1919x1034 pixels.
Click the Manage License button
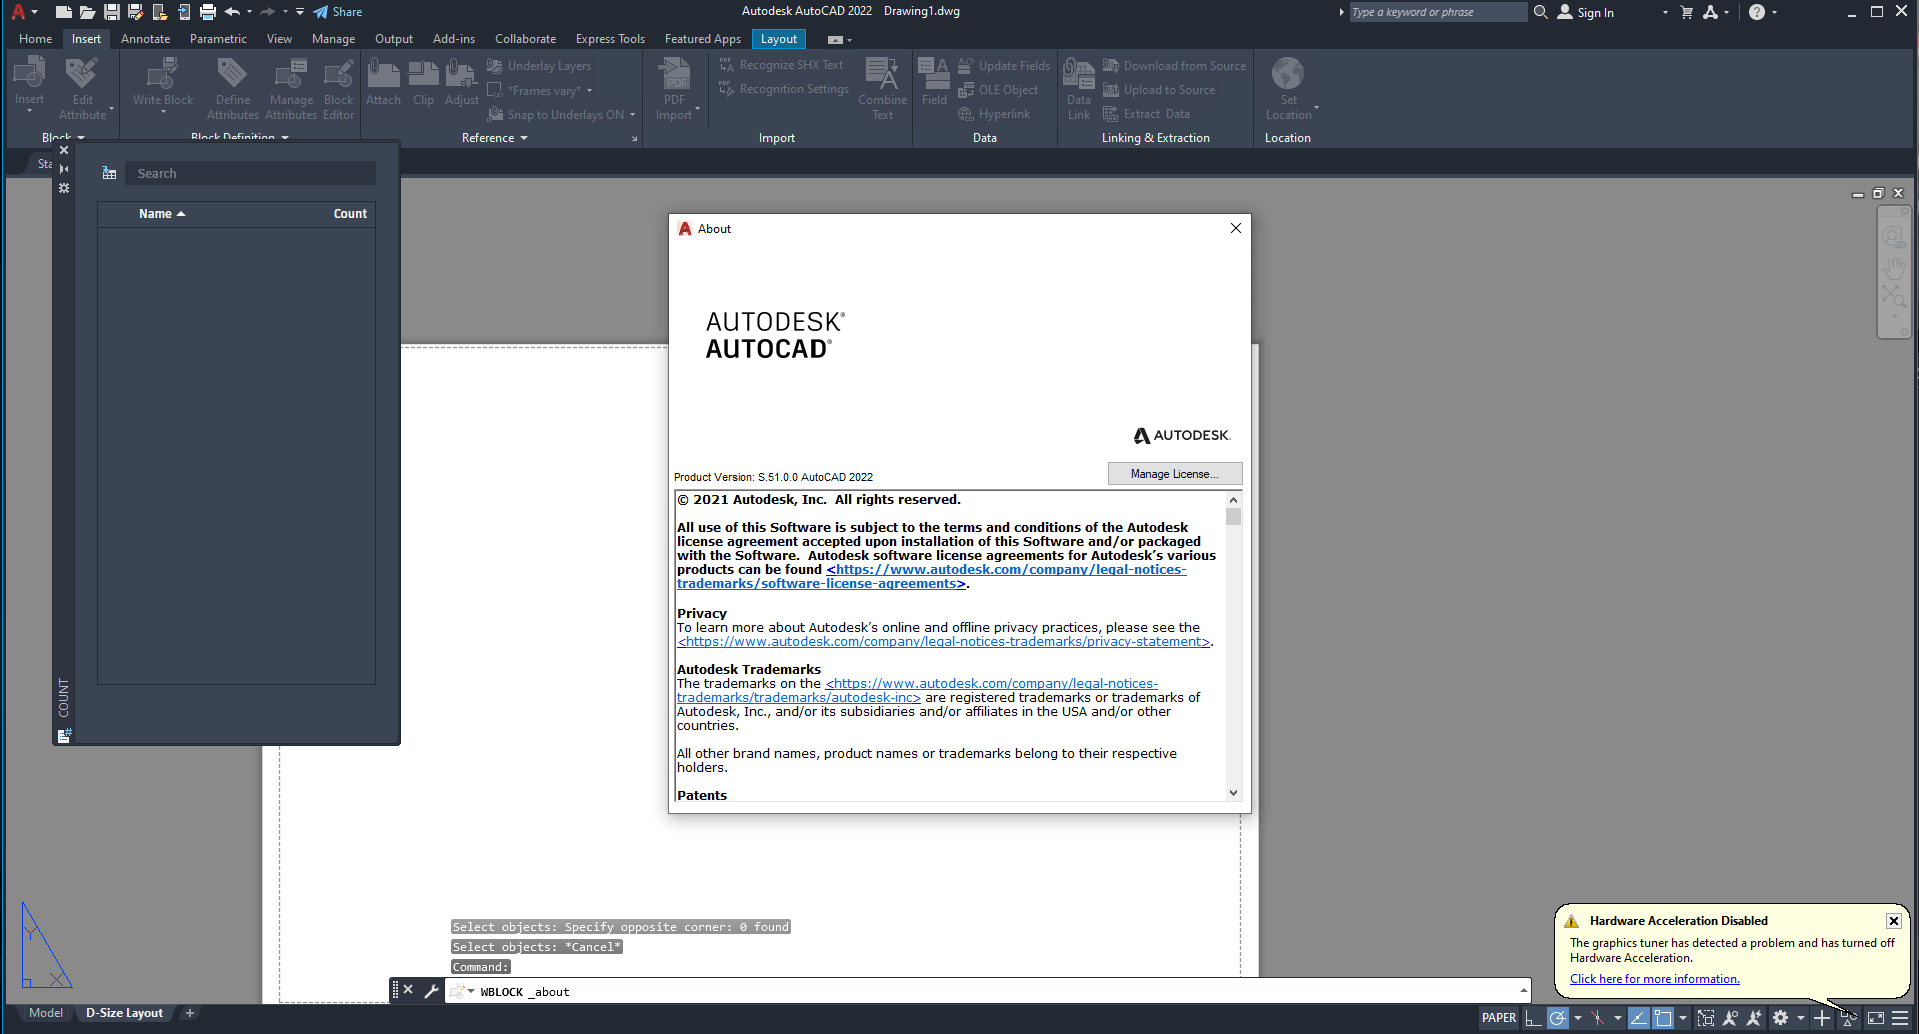[x=1174, y=474]
